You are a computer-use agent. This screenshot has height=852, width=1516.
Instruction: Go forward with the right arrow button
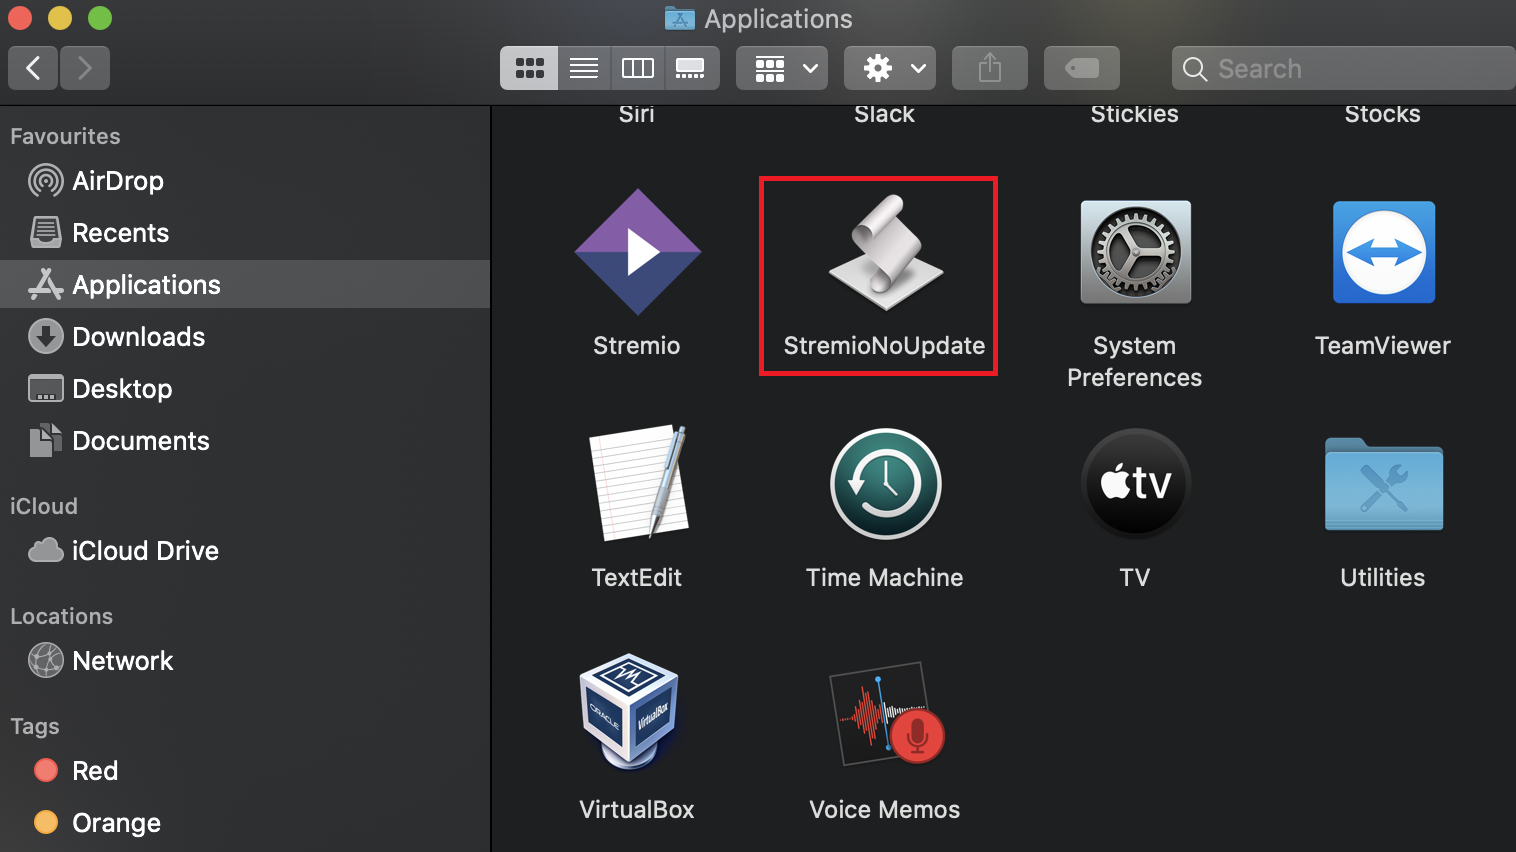pyautogui.click(x=85, y=68)
